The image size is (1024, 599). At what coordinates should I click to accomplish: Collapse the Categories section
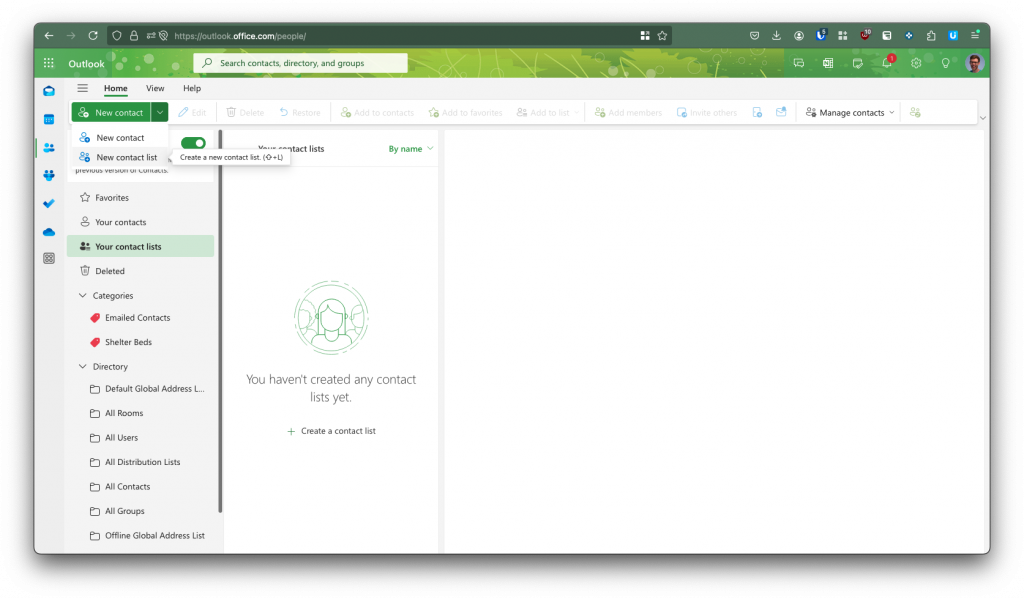83,296
